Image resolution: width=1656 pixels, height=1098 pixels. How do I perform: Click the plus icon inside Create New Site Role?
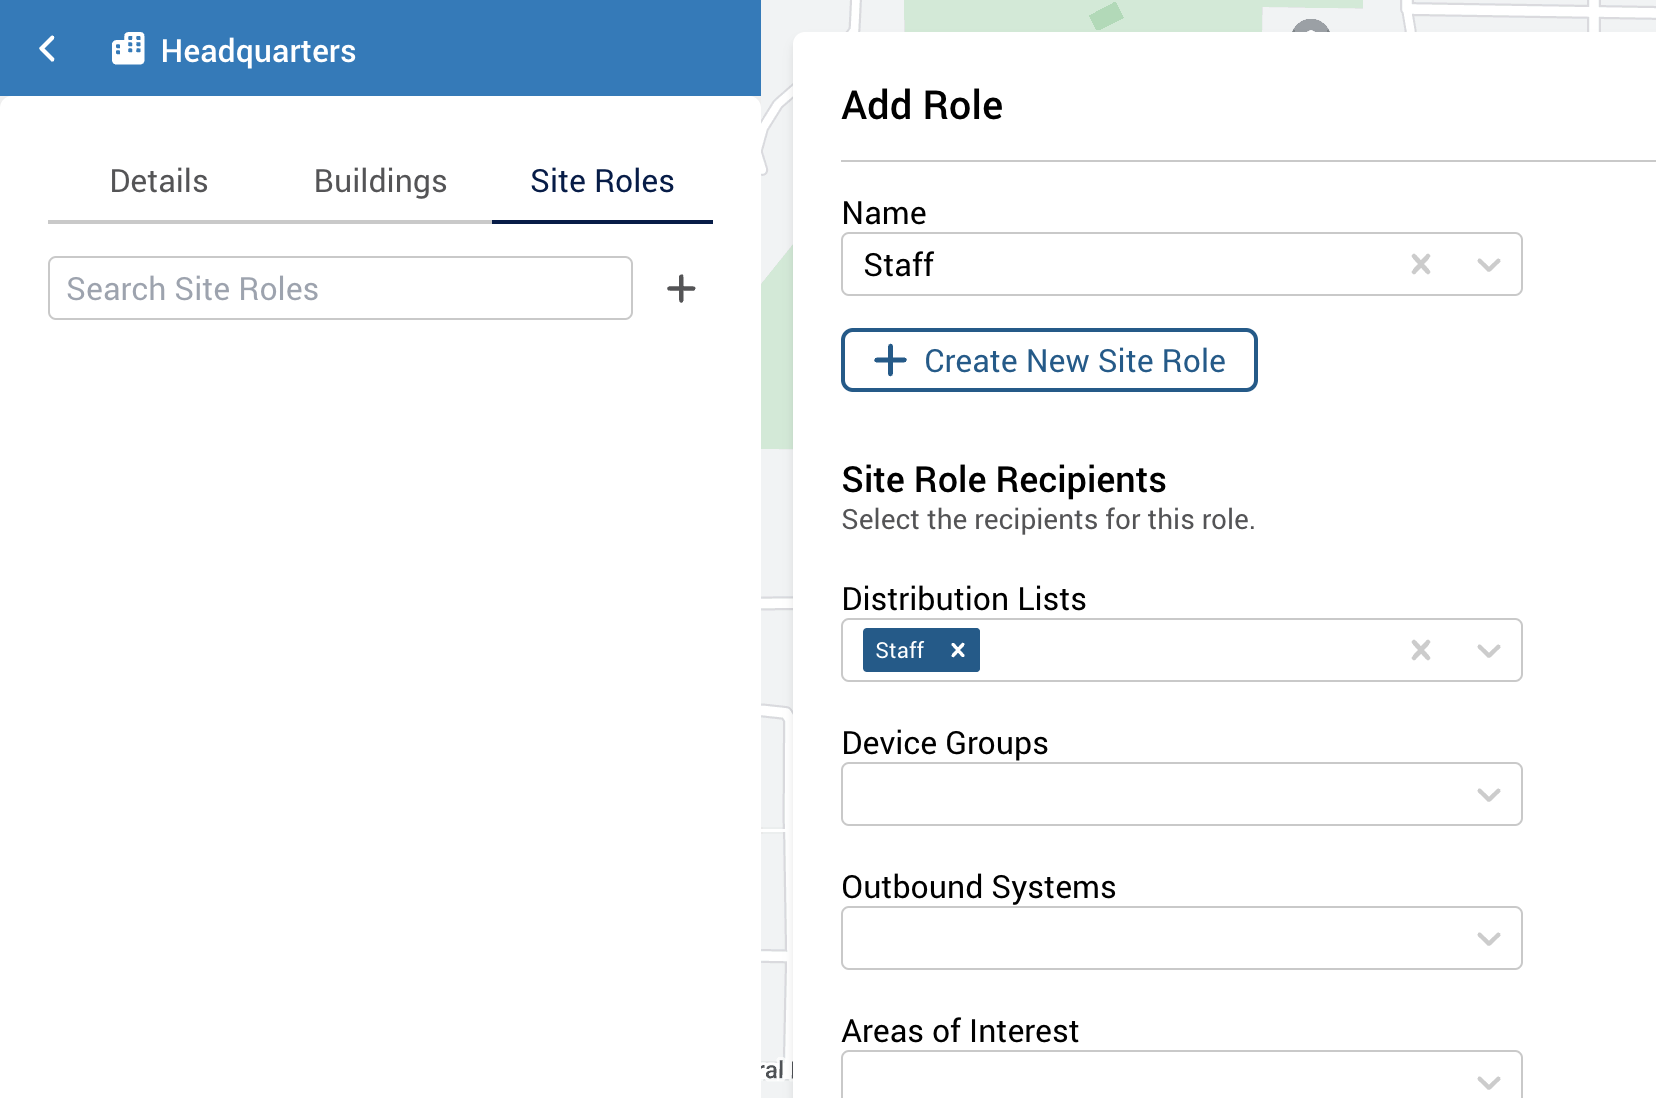coord(889,360)
